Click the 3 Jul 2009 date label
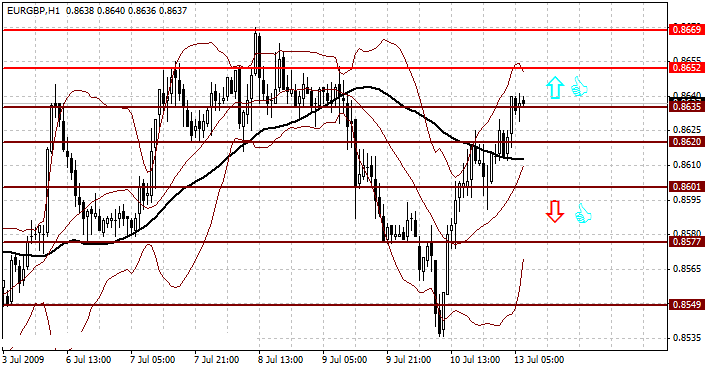The image size is (705, 367). (x=23, y=360)
